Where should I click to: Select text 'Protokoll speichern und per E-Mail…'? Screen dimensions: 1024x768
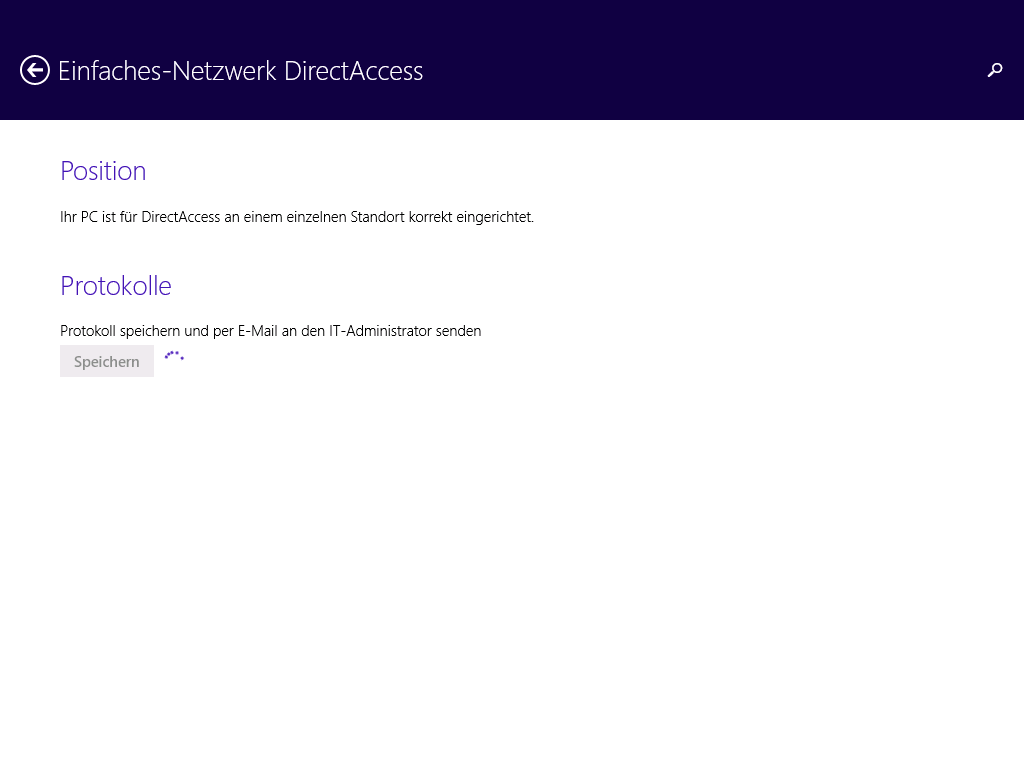pyautogui.click(x=270, y=331)
